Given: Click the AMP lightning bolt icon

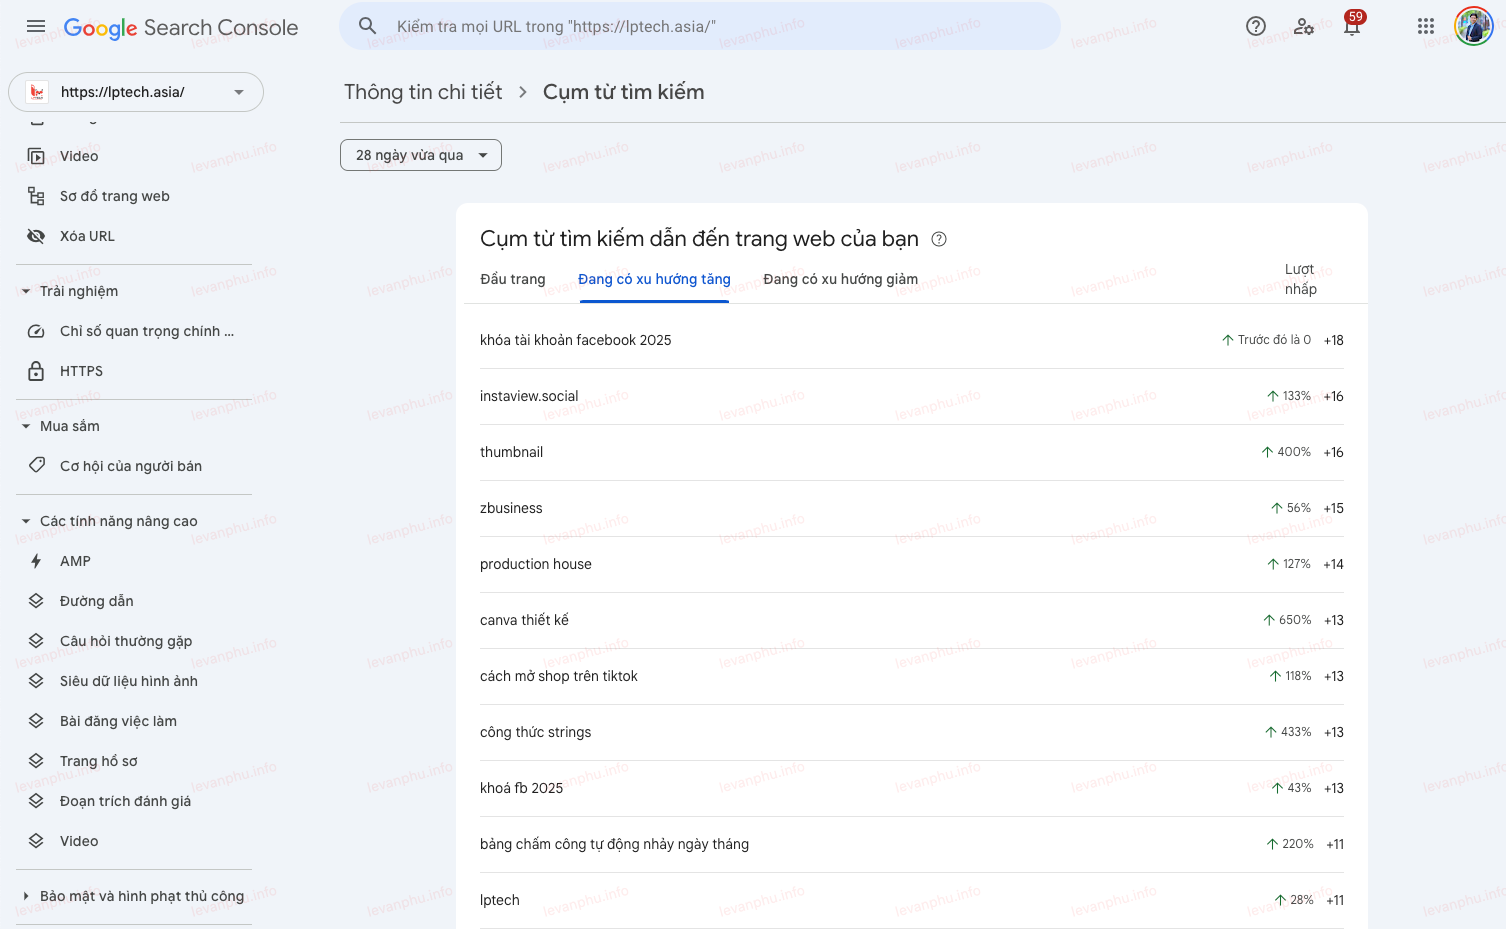Looking at the screenshot, I should pyautogui.click(x=36, y=561).
